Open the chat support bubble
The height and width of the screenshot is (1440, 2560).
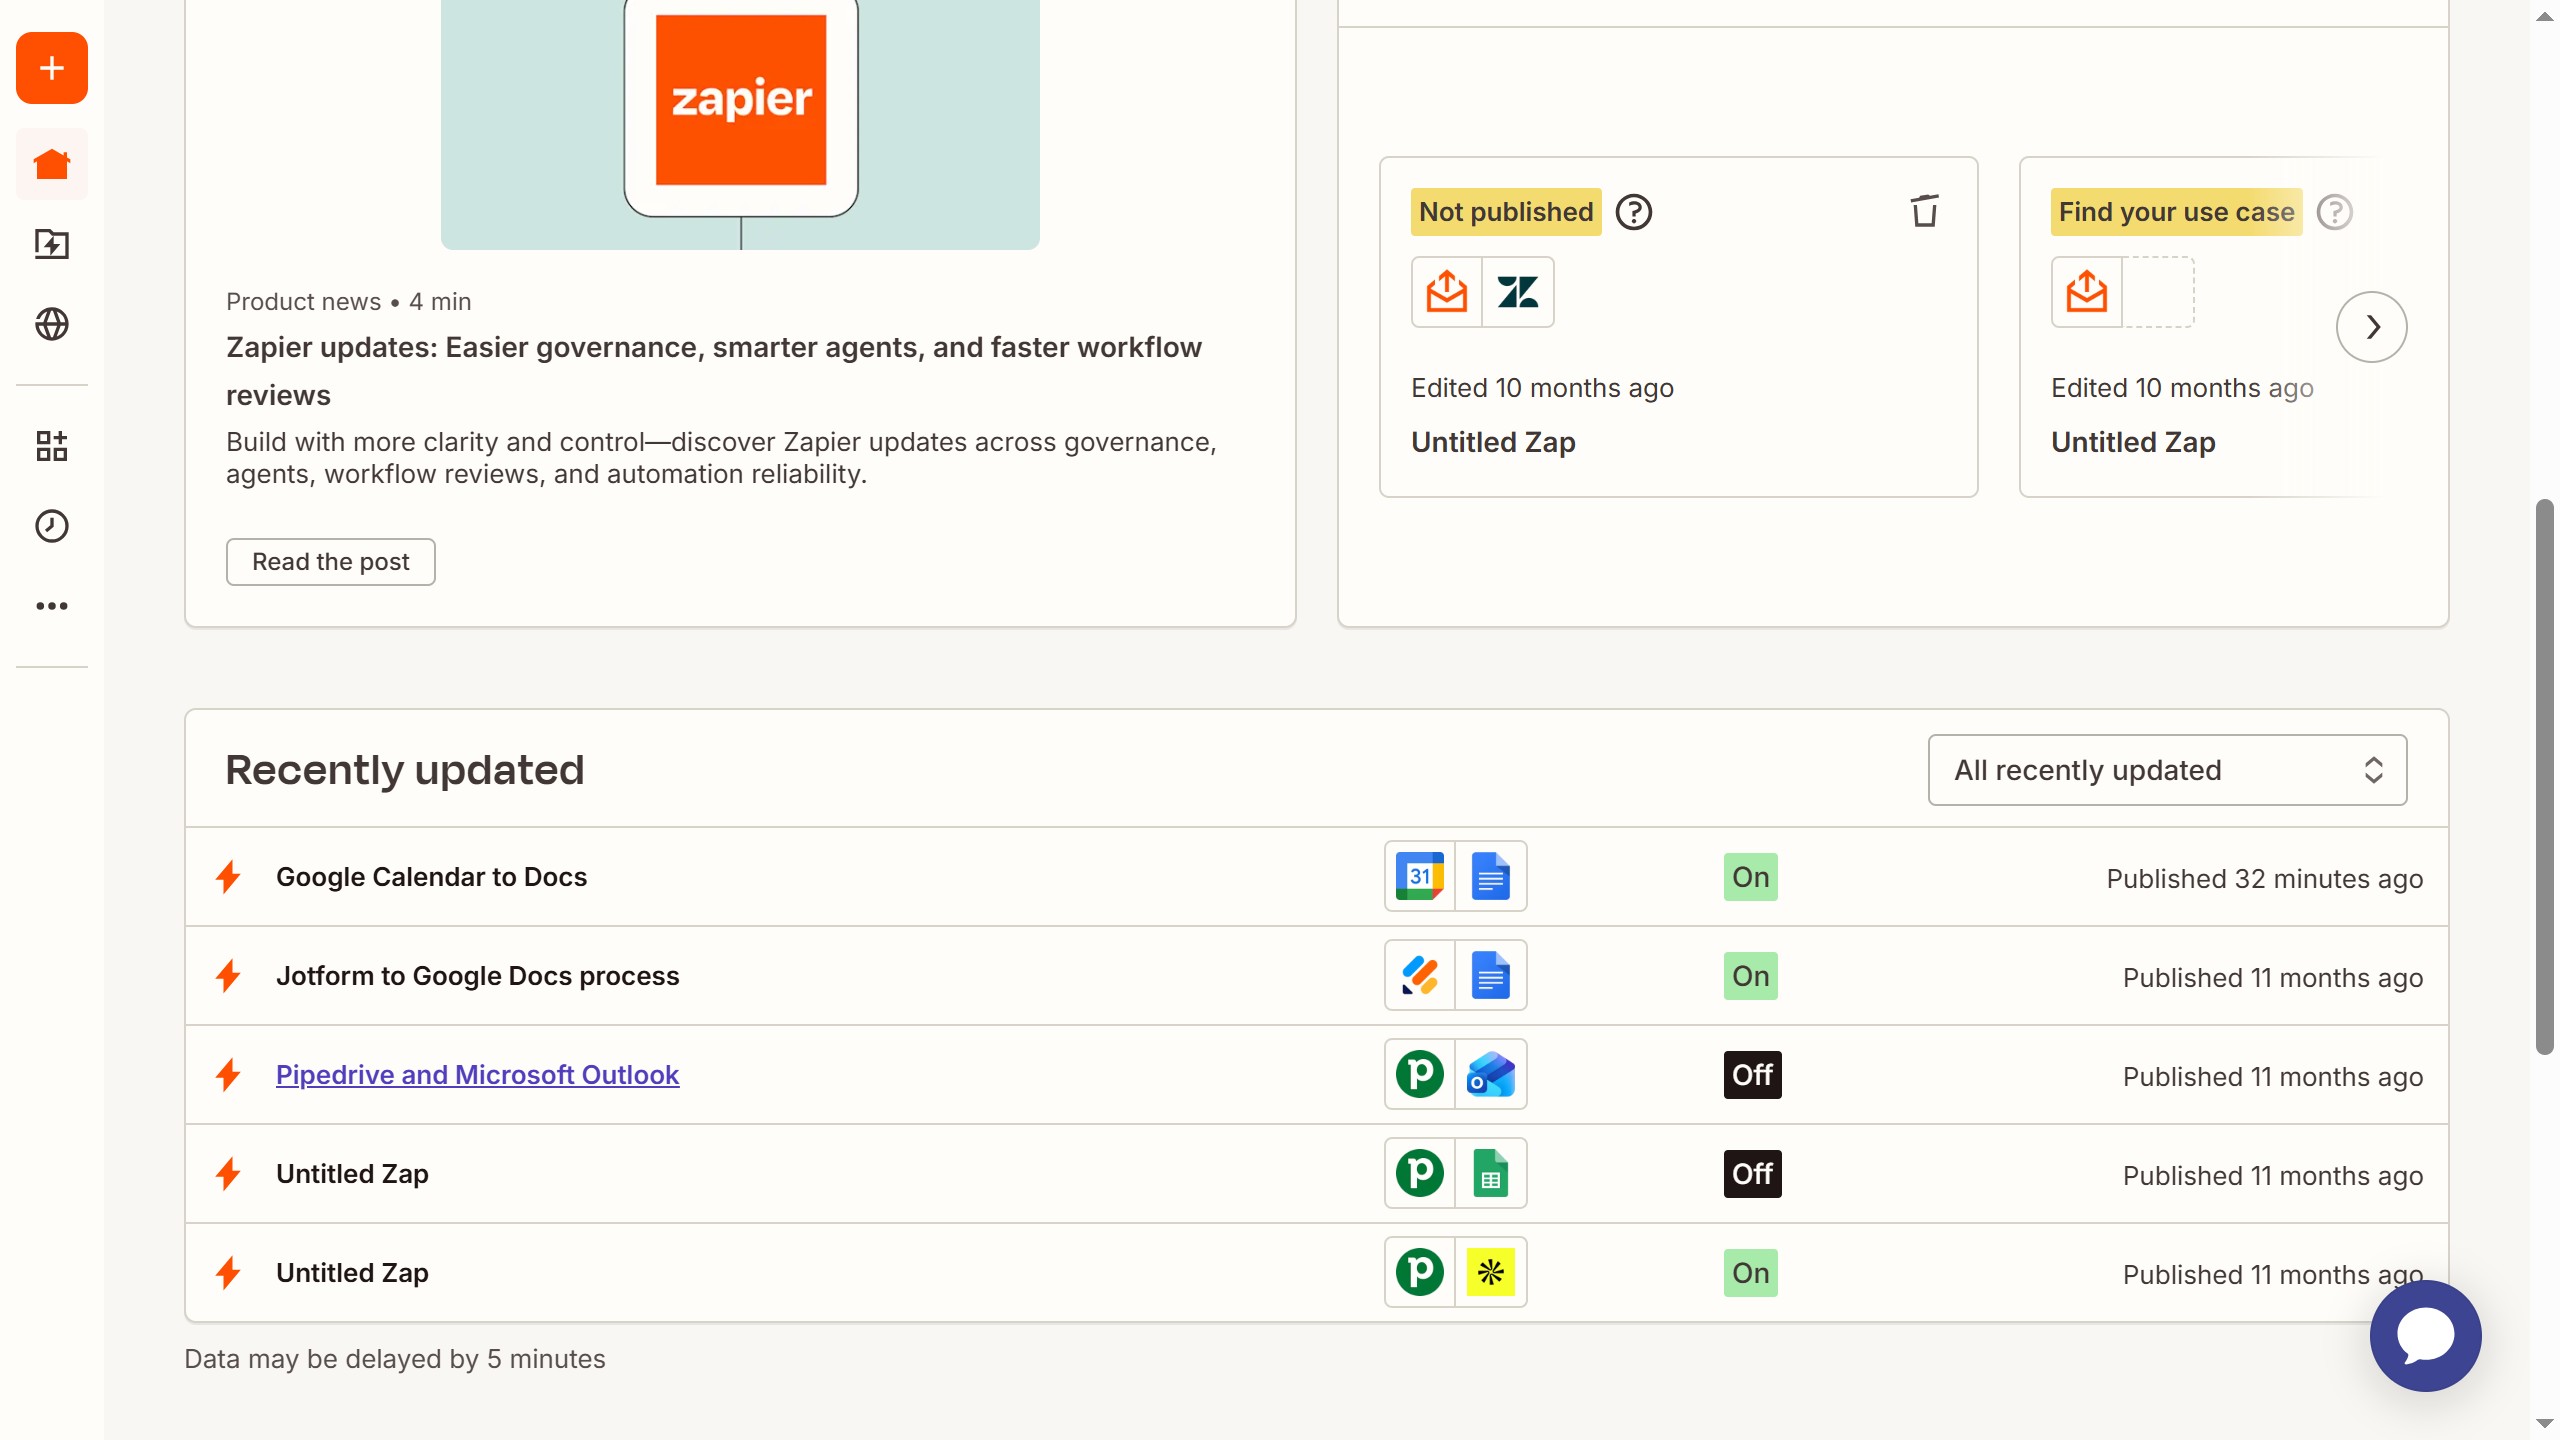click(2425, 1336)
